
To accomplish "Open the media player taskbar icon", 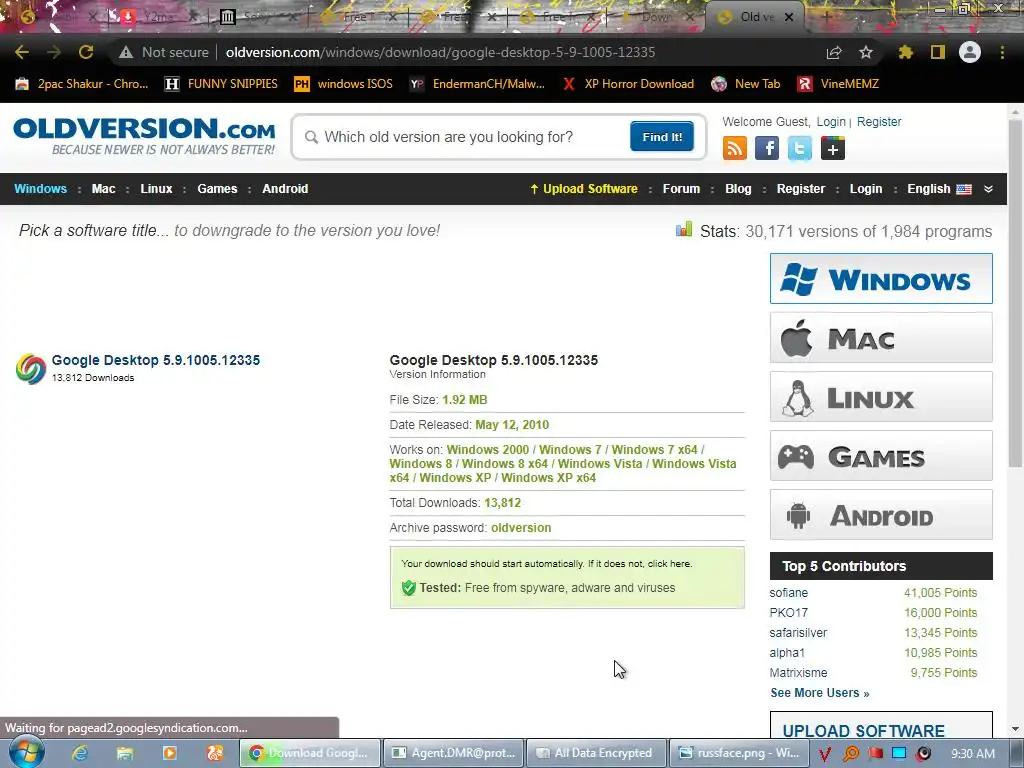I will point(169,753).
